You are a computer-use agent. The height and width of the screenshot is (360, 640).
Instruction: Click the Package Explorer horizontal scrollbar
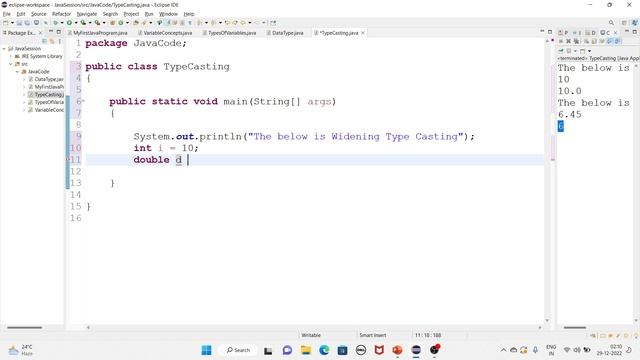point(24,327)
